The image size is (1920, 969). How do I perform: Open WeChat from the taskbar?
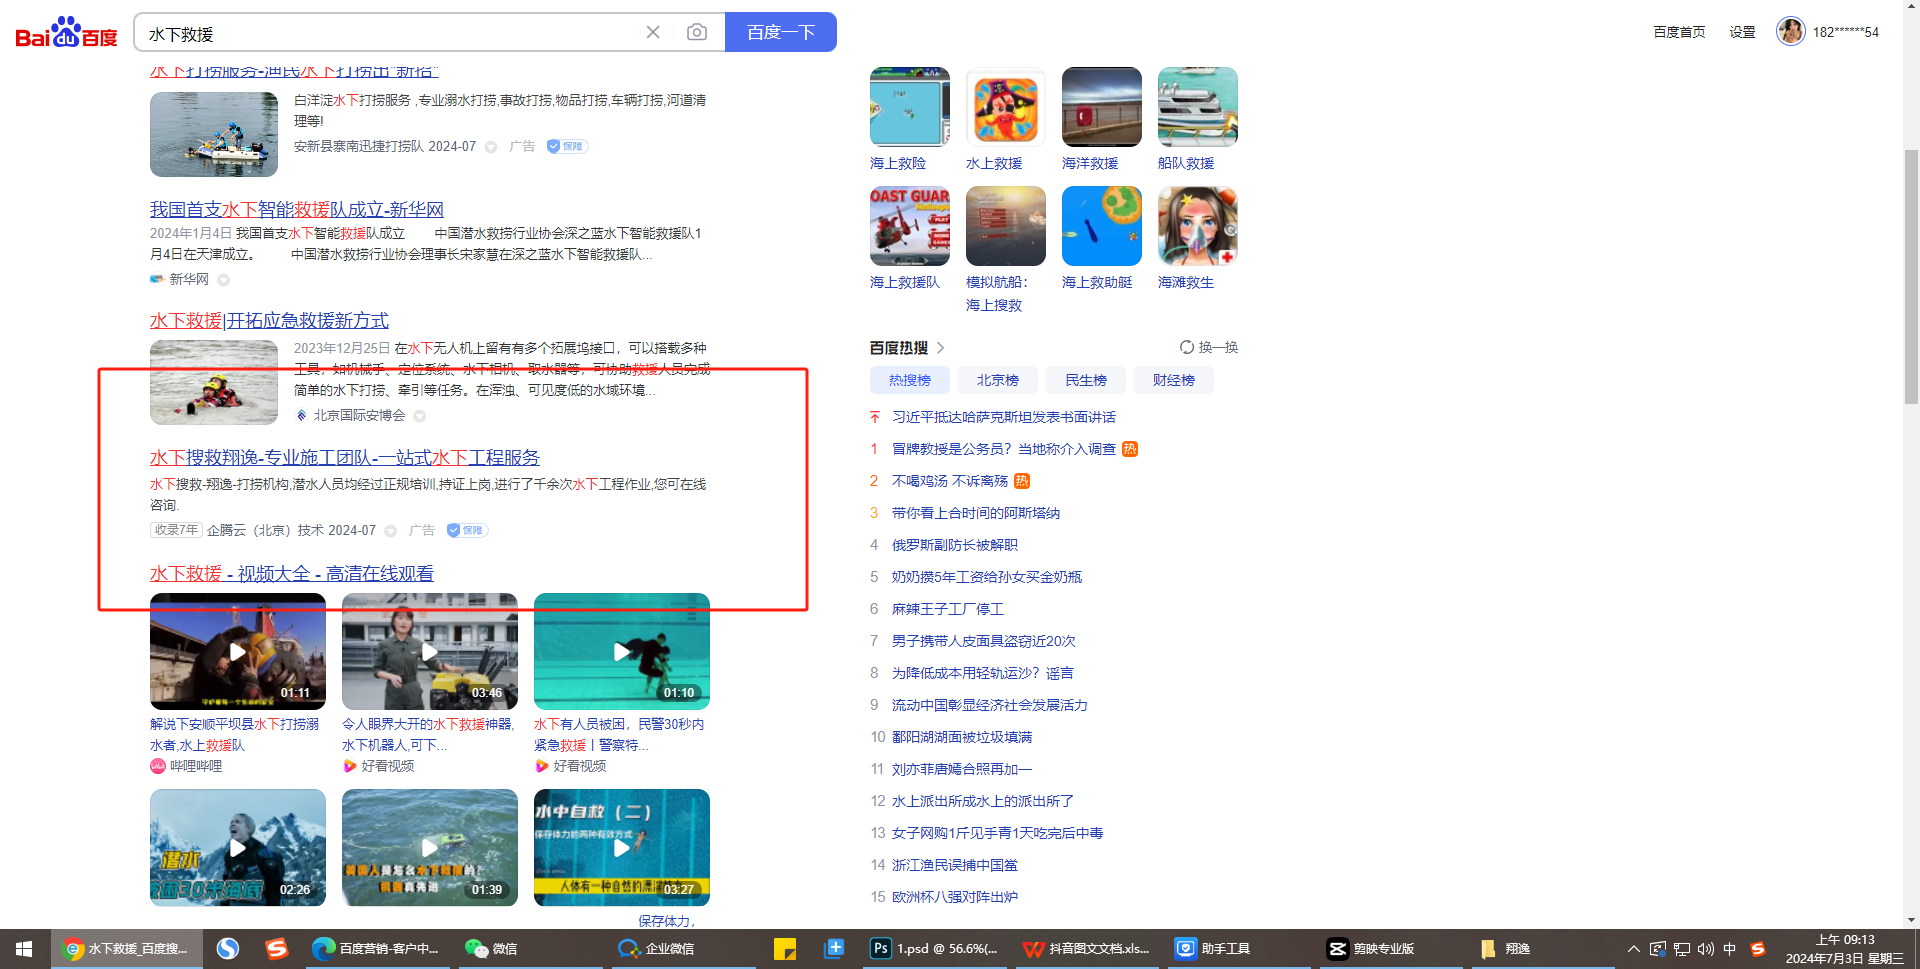point(491,948)
